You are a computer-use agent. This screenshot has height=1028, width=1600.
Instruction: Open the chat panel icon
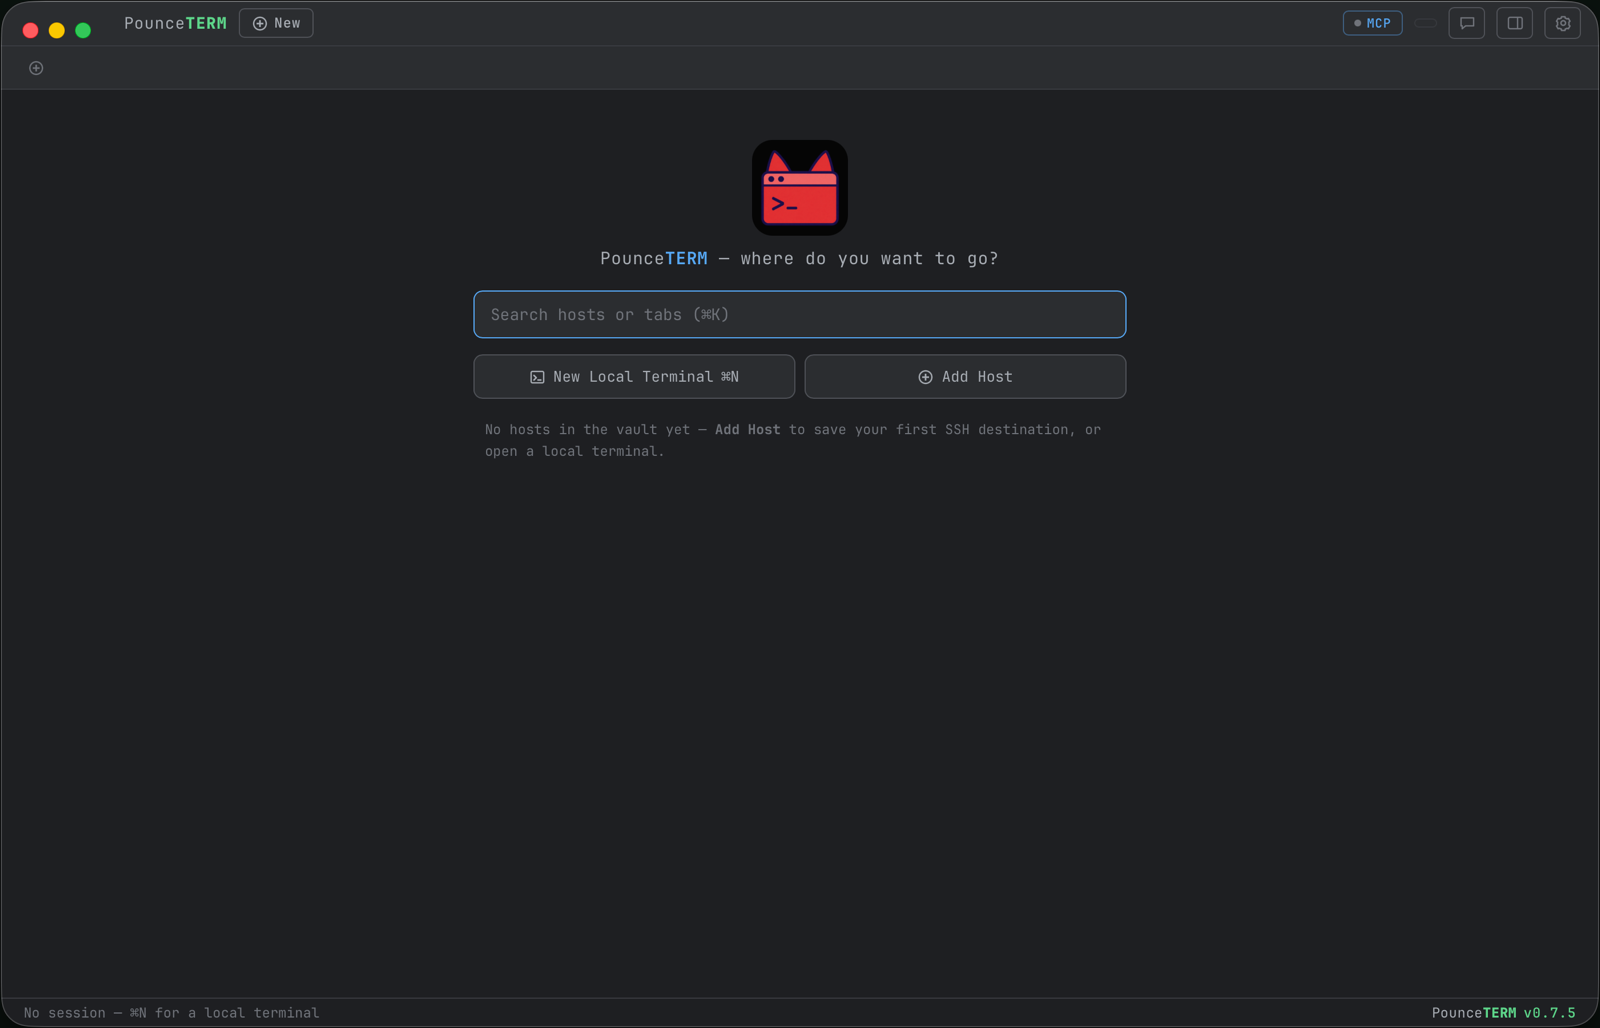(1467, 23)
